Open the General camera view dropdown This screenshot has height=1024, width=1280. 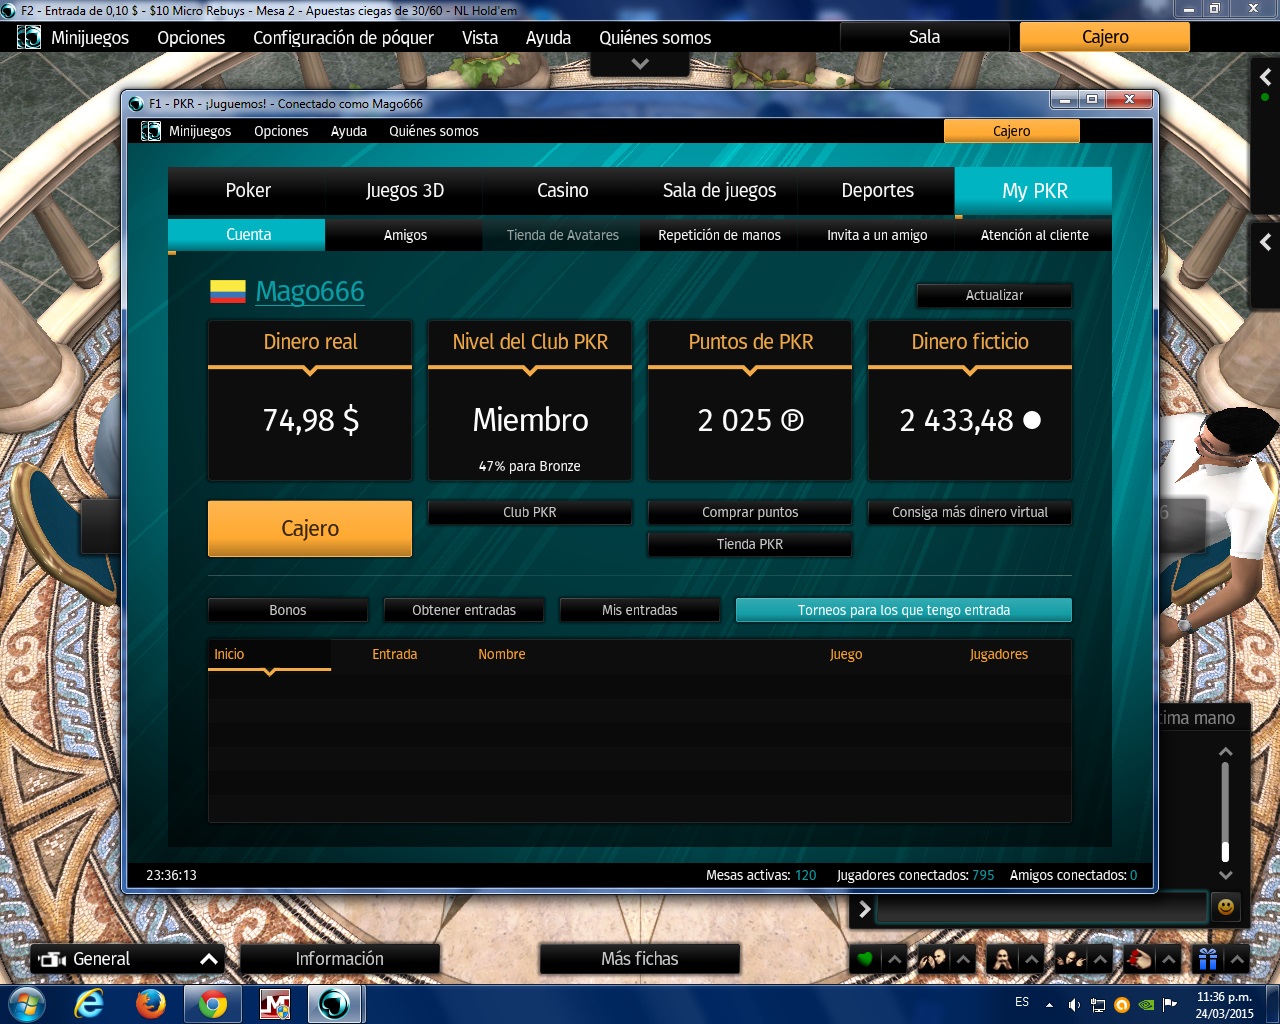(209, 959)
